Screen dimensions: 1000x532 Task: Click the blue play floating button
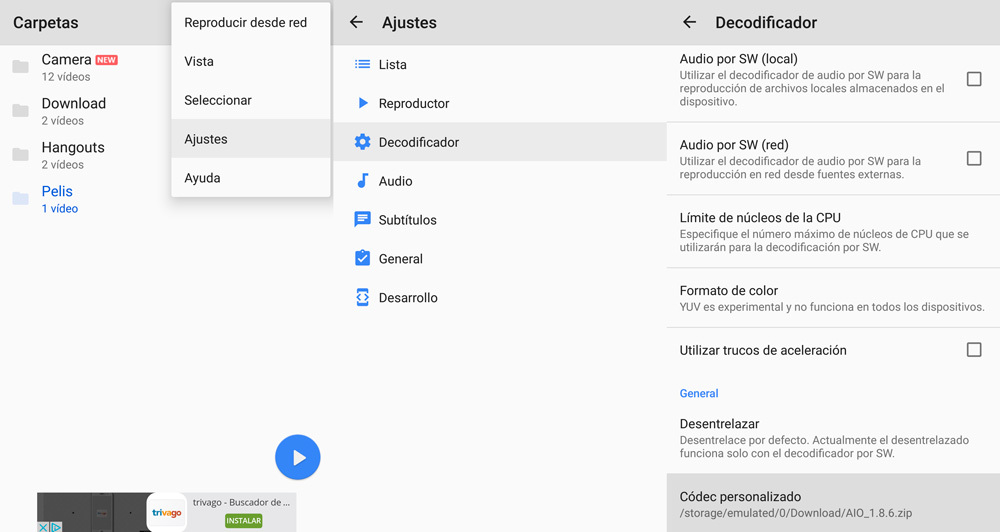point(298,457)
